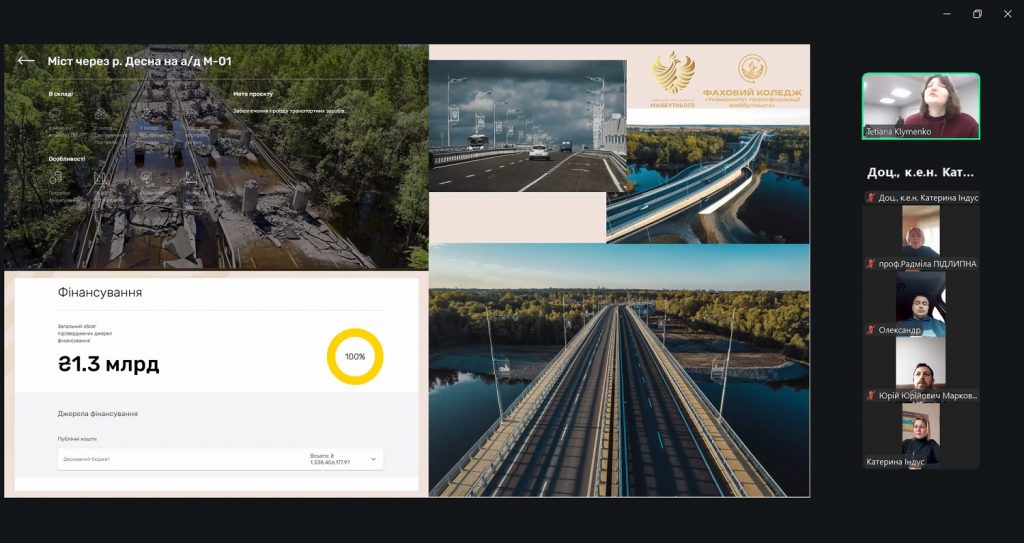Image resolution: width=1024 pixels, height=543 pixels.
Task: Click the yellow 100% funding ring
Action: click(355, 356)
